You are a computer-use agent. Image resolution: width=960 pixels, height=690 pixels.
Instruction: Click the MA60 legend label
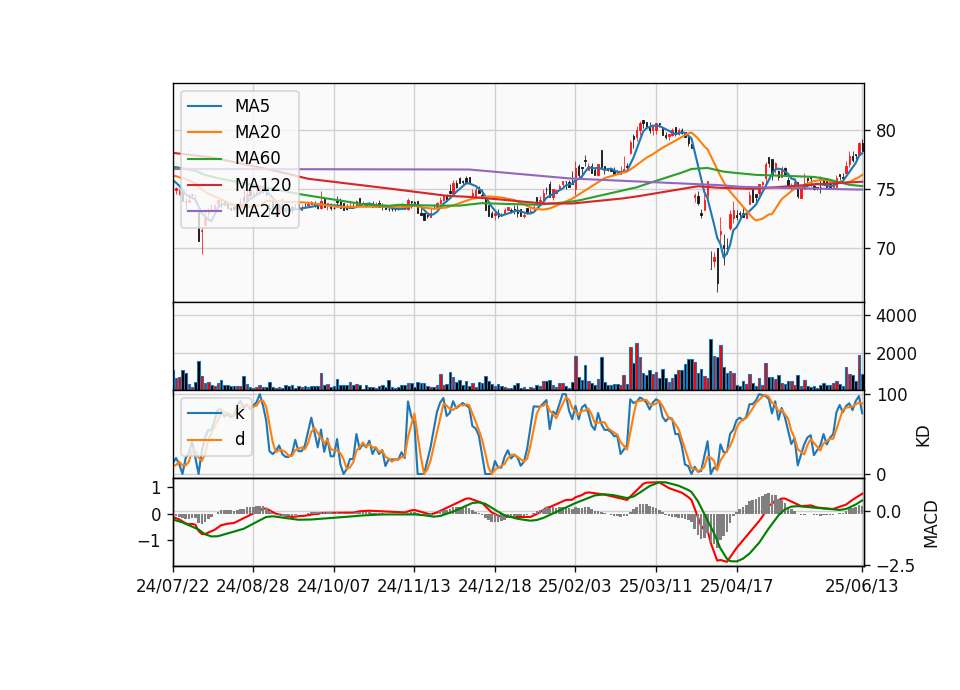pyautogui.click(x=257, y=158)
